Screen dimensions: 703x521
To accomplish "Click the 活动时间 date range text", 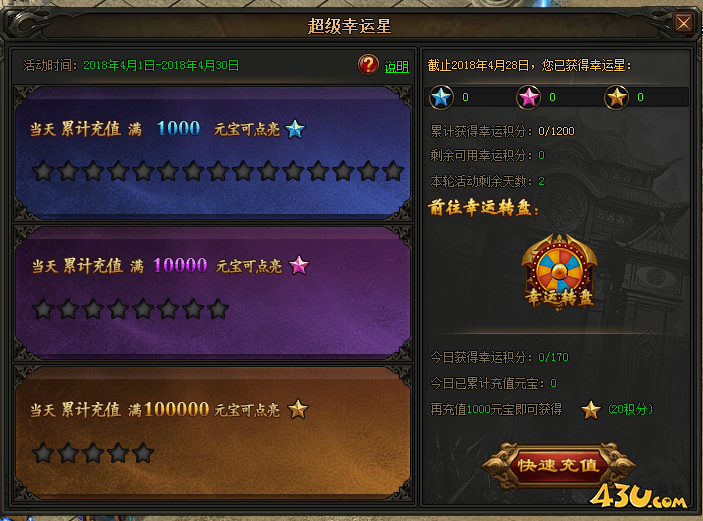I will tap(161, 65).
